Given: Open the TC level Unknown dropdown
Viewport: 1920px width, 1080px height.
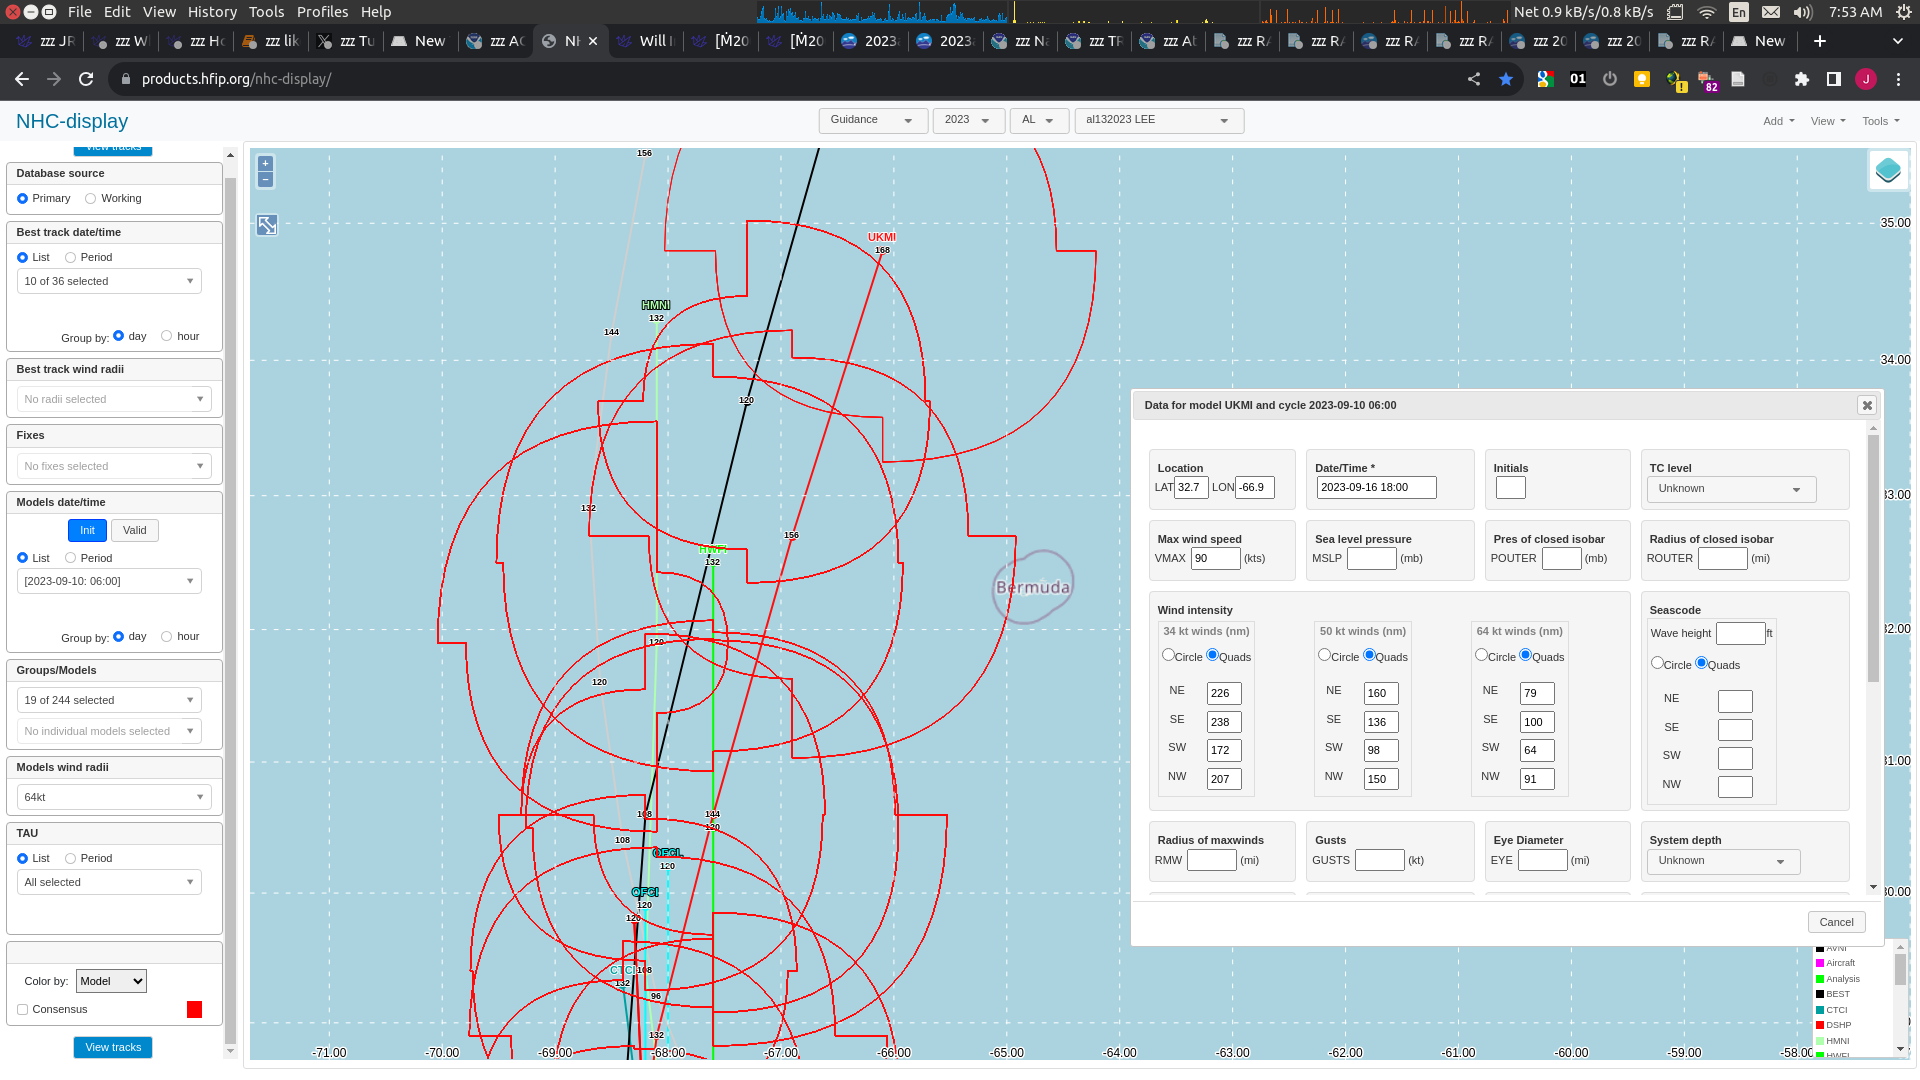Looking at the screenshot, I should tap(1731, 489).
